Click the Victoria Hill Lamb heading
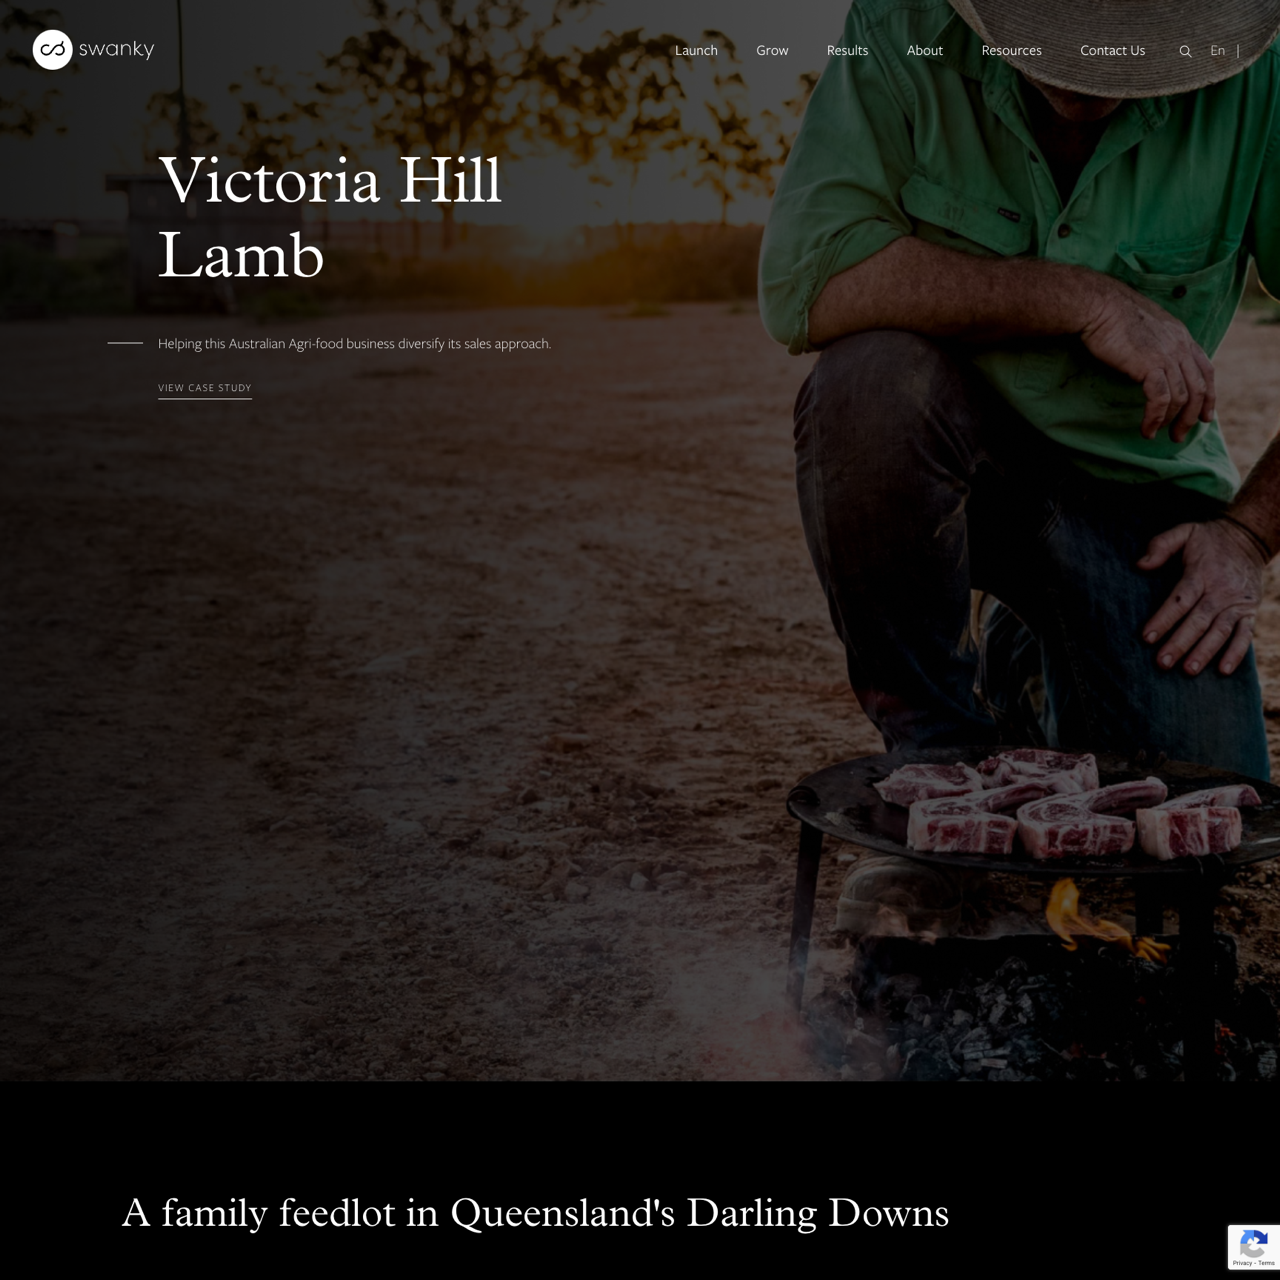Image resolution: width=1280 pixels, height=1280 pixels. coord(330,218)
